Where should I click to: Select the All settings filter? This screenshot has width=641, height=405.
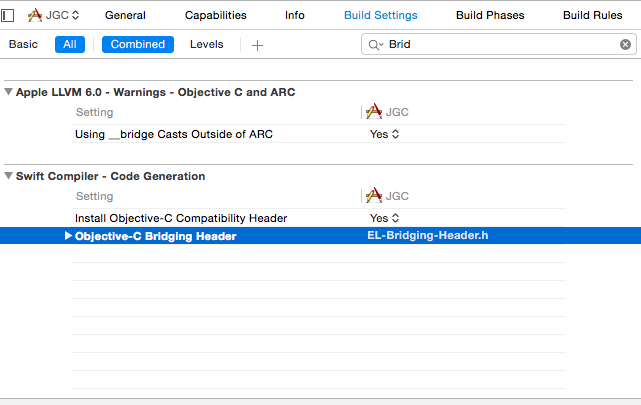click(x=70, y=44)
